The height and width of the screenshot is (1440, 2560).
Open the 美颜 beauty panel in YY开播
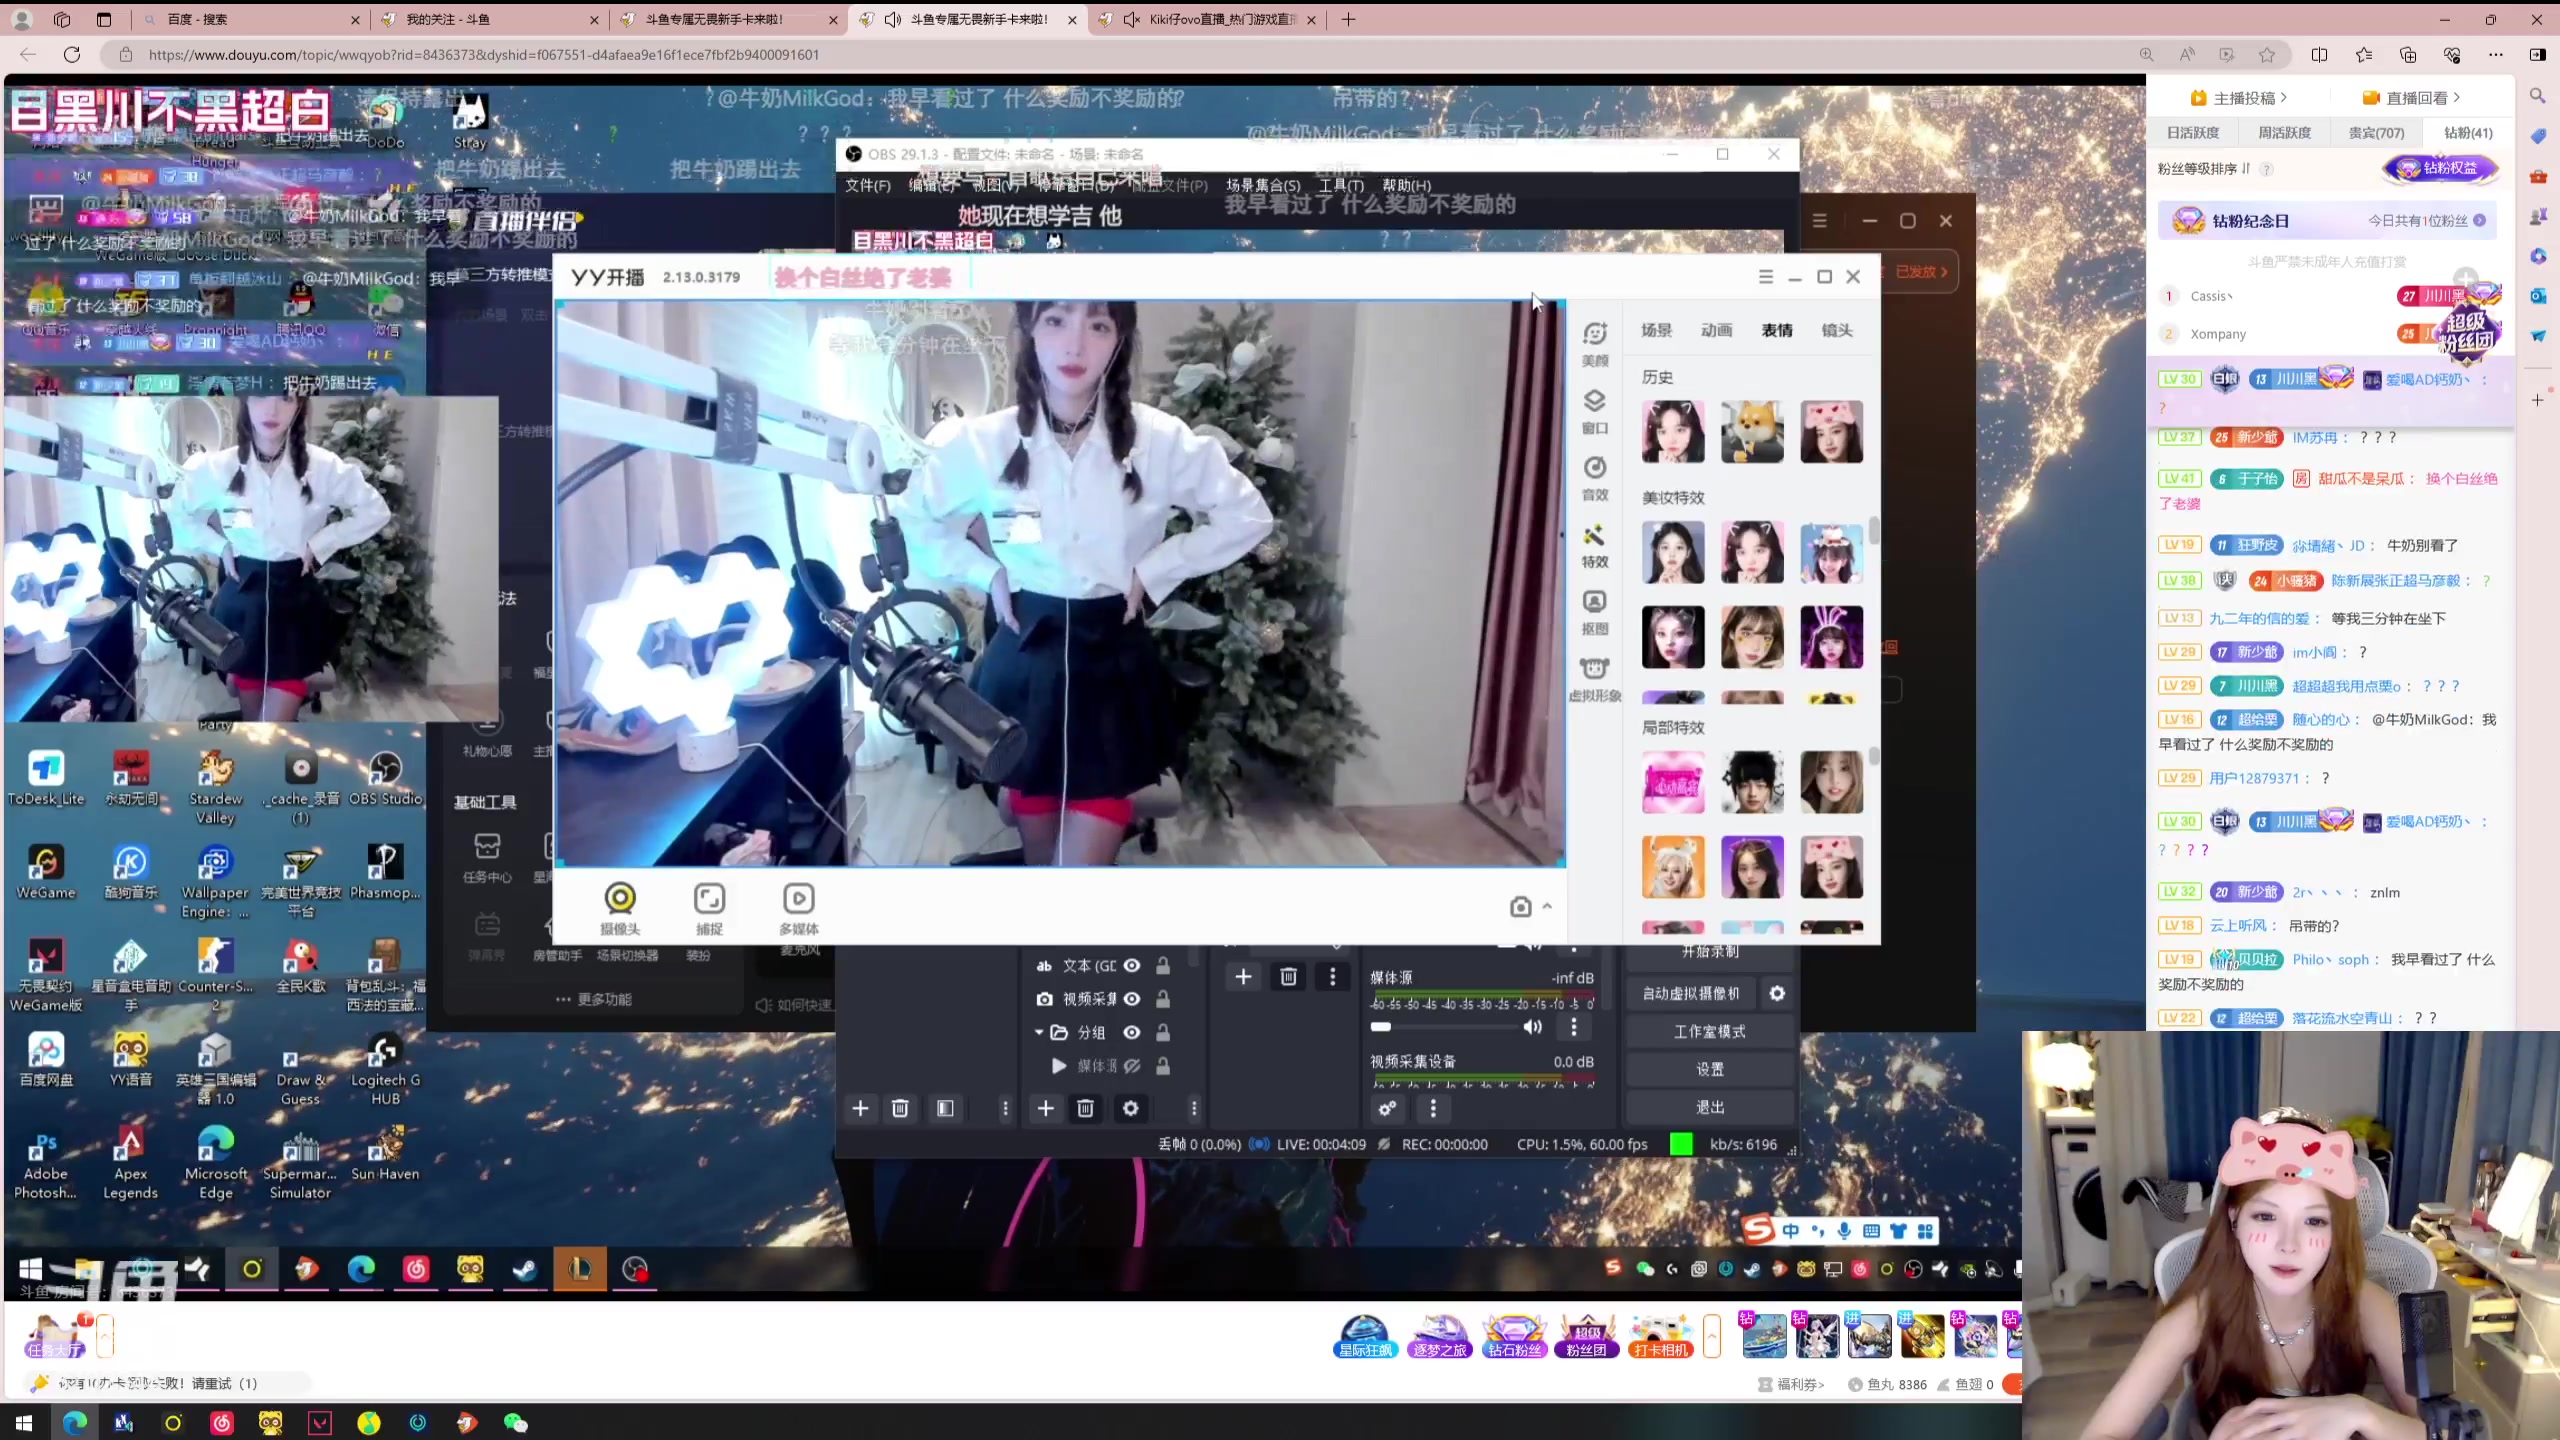(x=1595, y=343)
